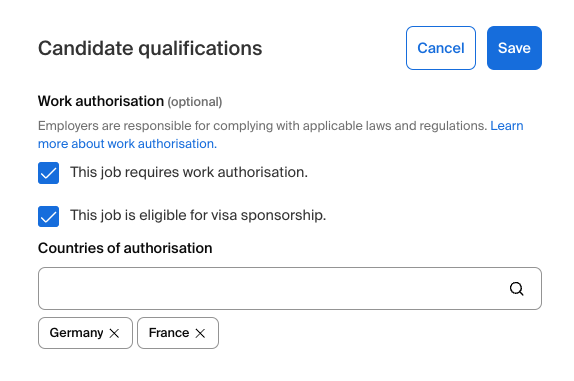
Task: Remove Germany using its X icon
Action: tap(114, 333)
